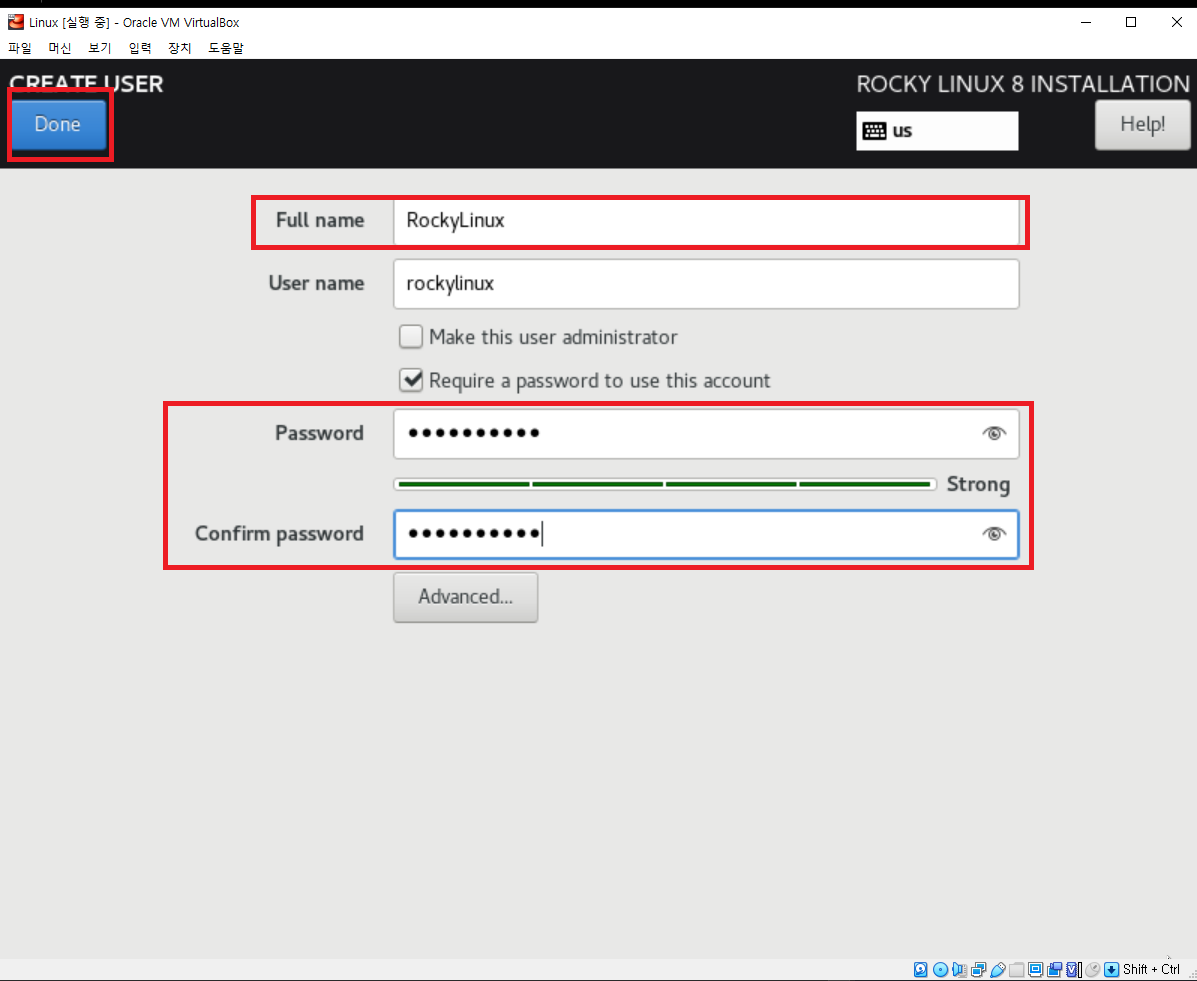The image size is (1197, 981).
Task: Click the hard disk activity status icon
Action: (x=921, y=970)
